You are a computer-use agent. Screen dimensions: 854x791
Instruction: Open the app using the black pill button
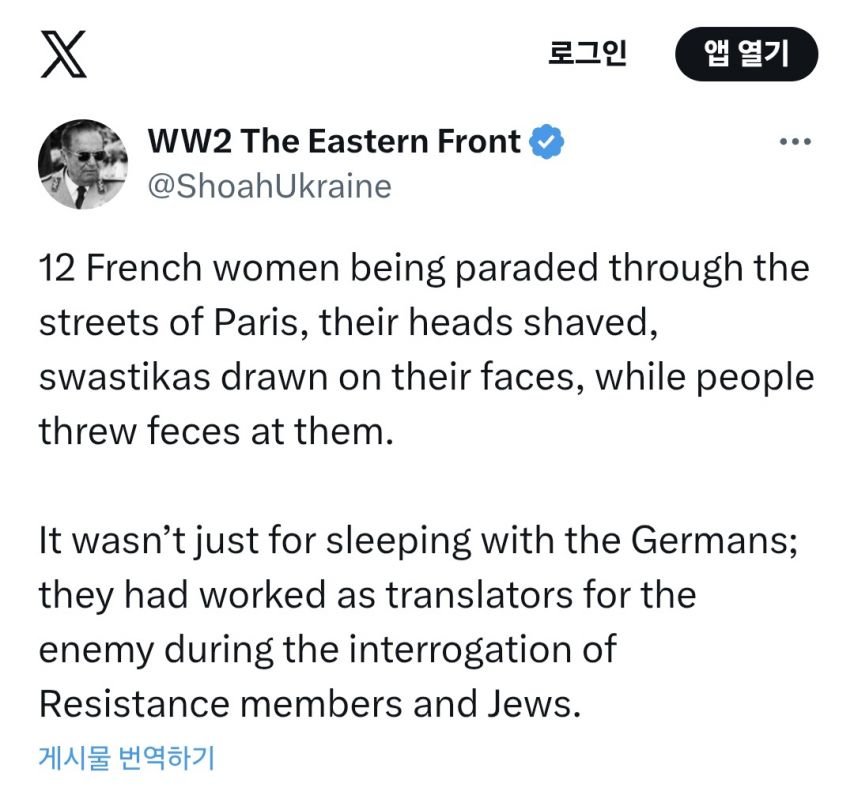pyautogui.click(x=745, y=55)
